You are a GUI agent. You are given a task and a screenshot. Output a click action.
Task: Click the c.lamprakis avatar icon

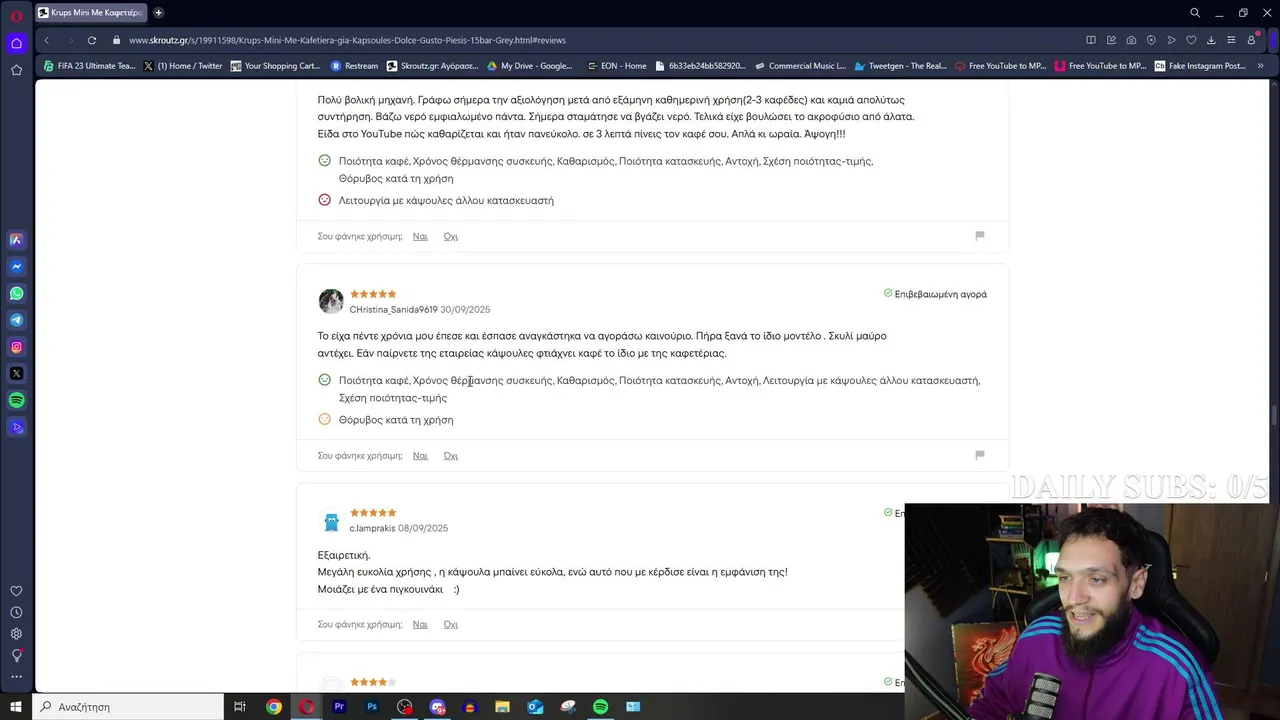tap(331, 520)
